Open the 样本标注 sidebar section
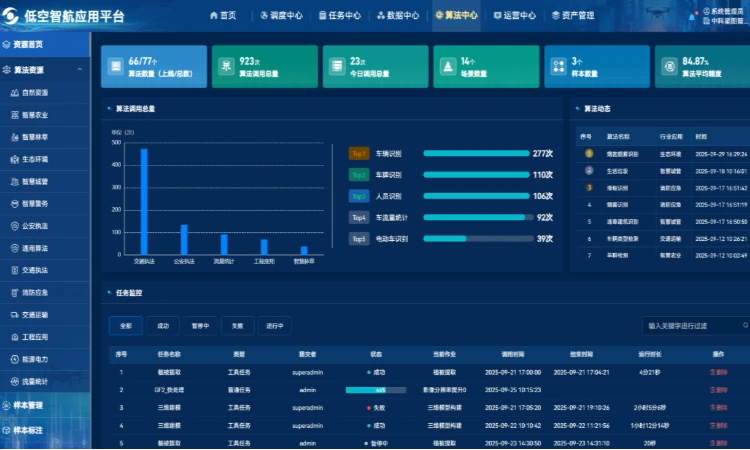Screen dimensions: 750x450 (x=45, y=430)
